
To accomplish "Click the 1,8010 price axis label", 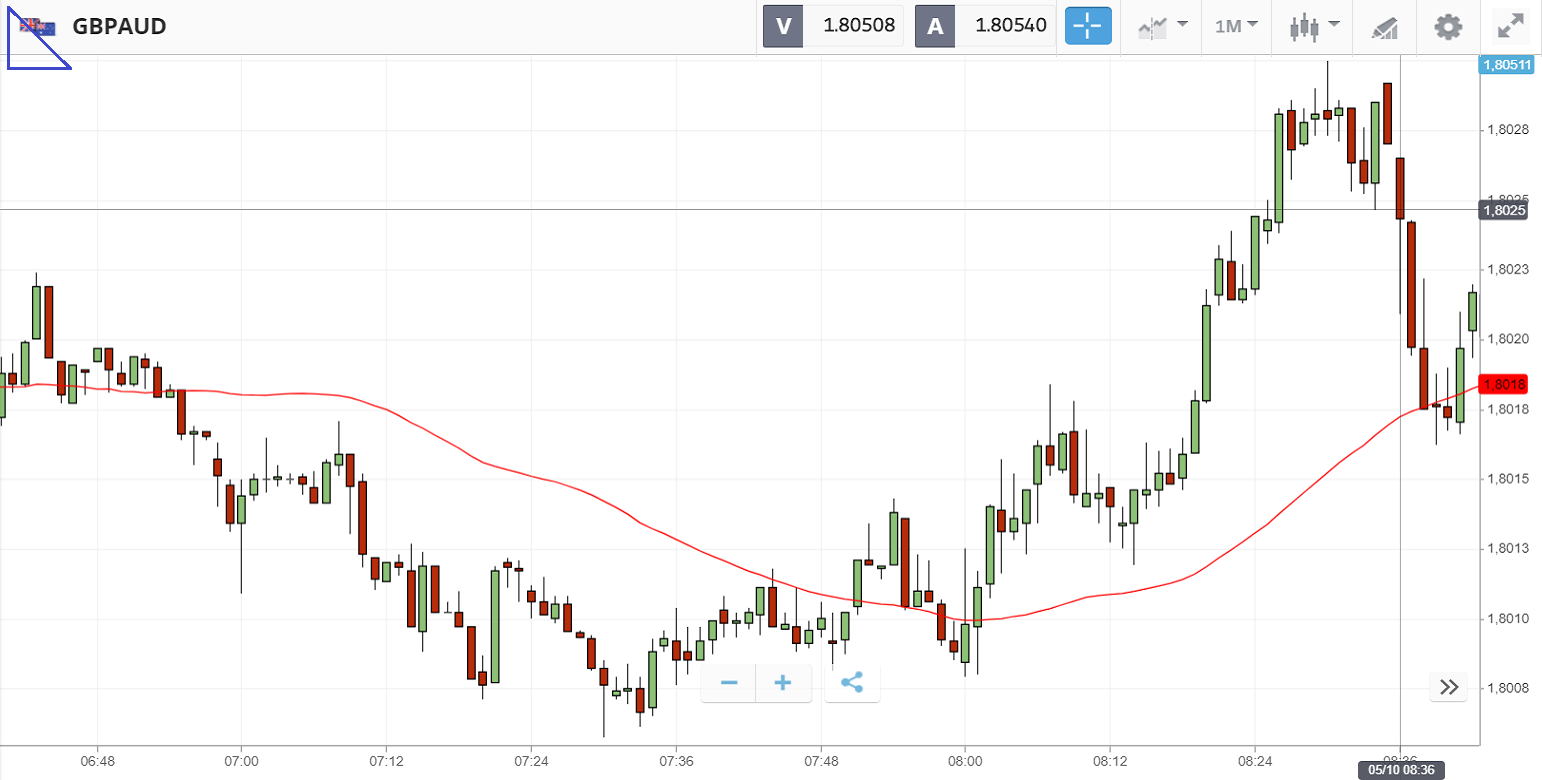I will pos(1506,618).
